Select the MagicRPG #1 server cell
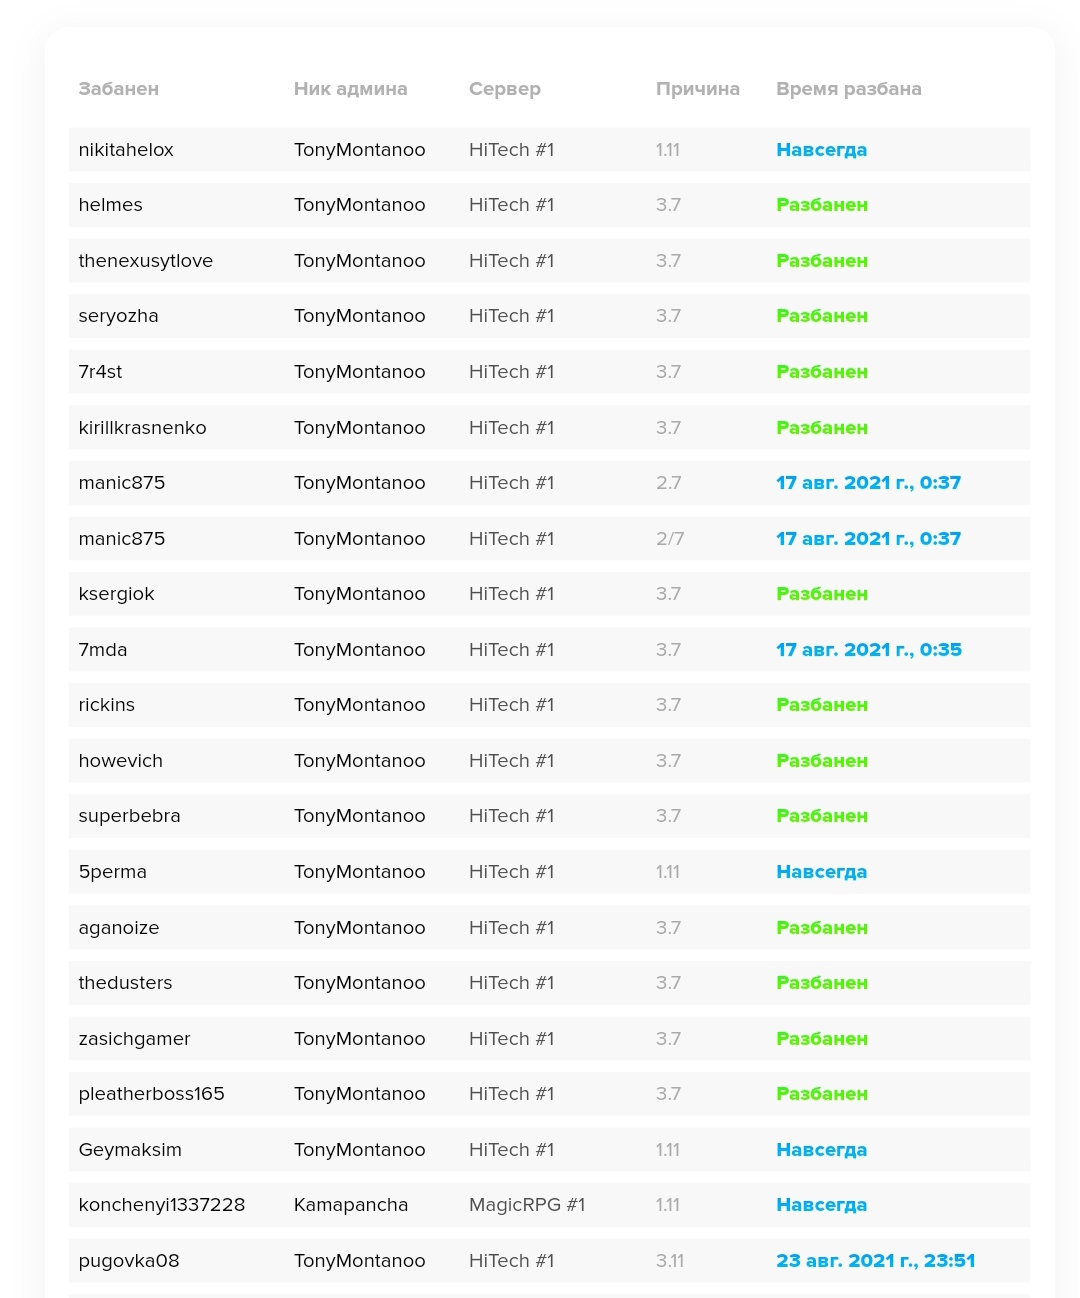Screen dimensions: 1080x1298 526,1205
